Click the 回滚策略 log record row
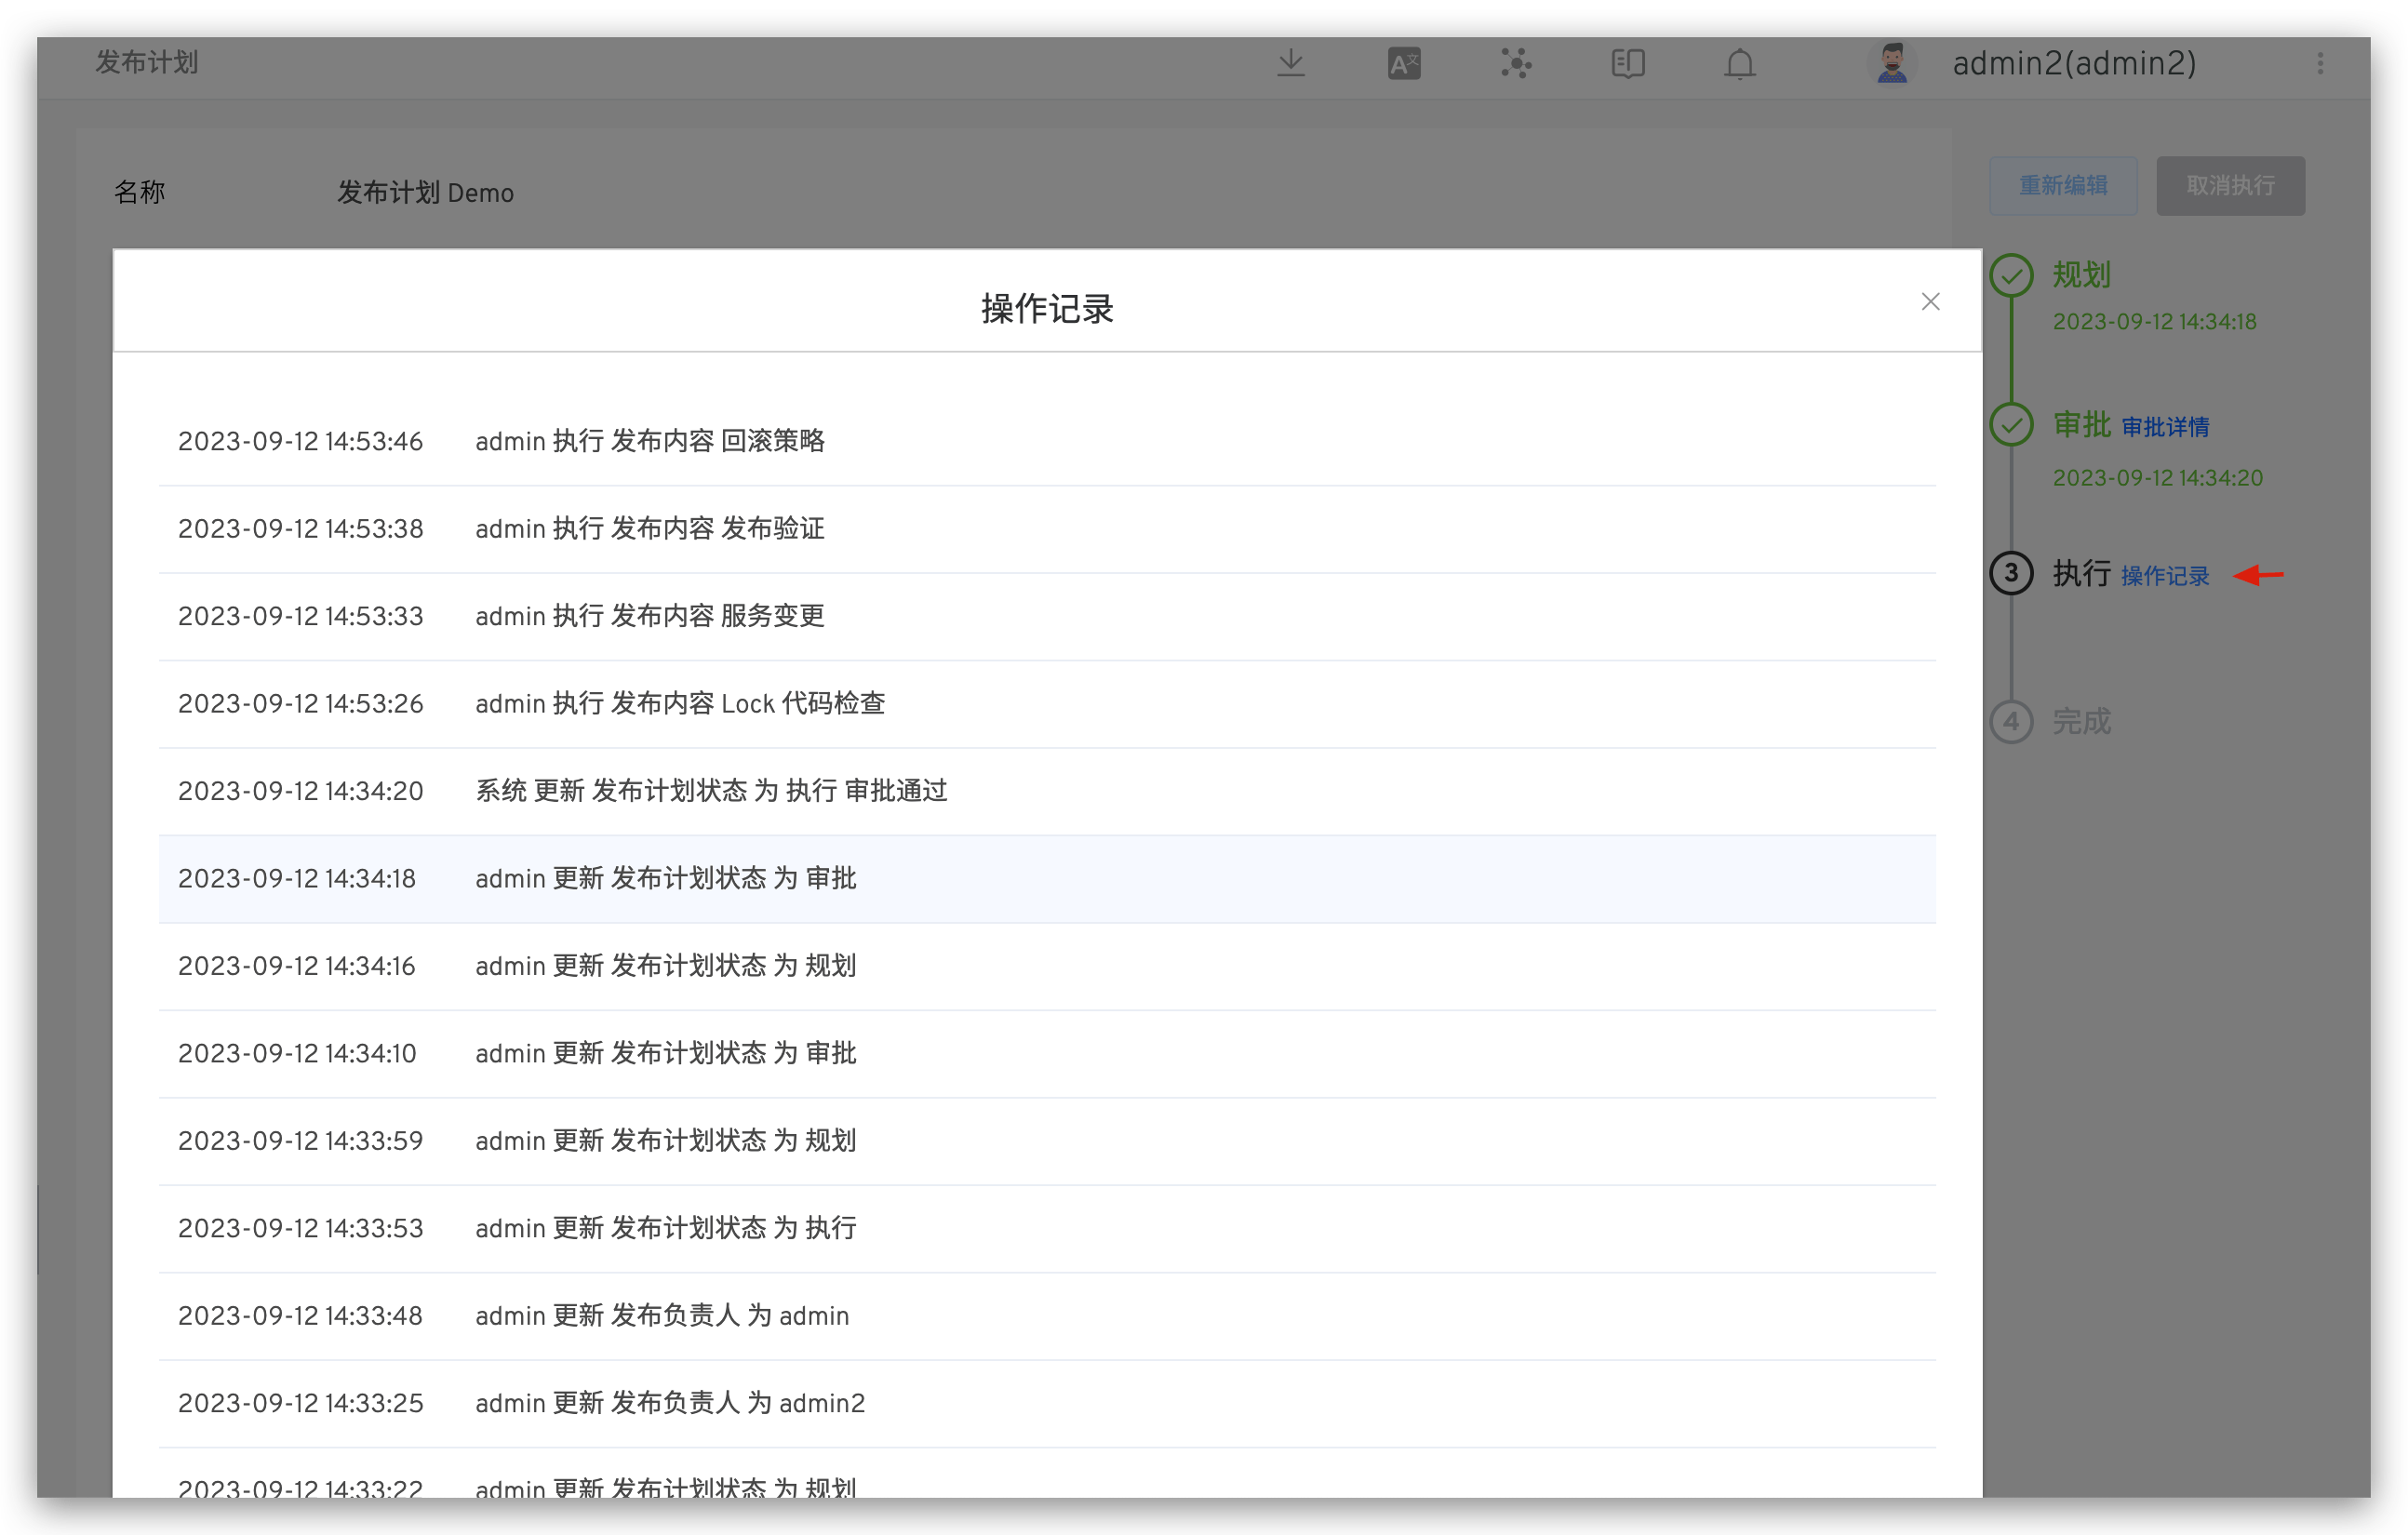Screen dimensions: 2408x1535 tap(650, 440)
